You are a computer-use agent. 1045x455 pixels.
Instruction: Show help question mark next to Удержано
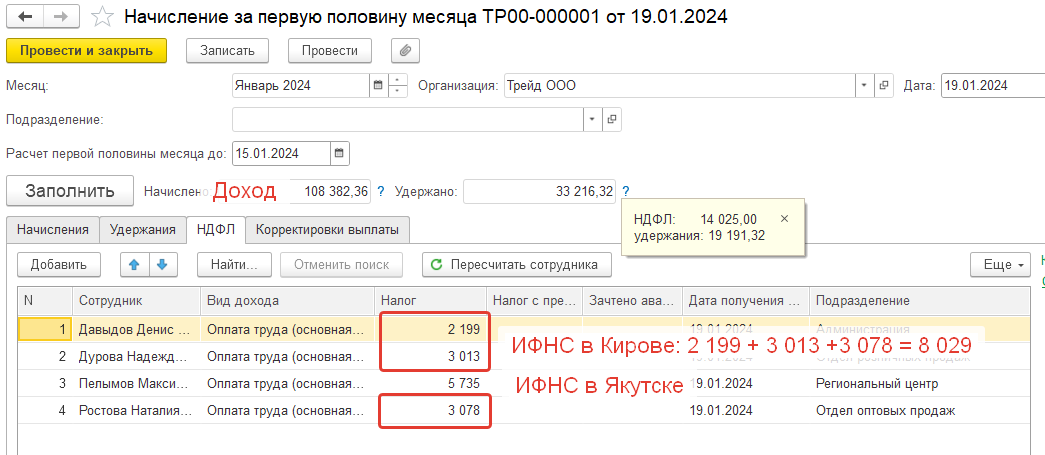coord(626,192)
